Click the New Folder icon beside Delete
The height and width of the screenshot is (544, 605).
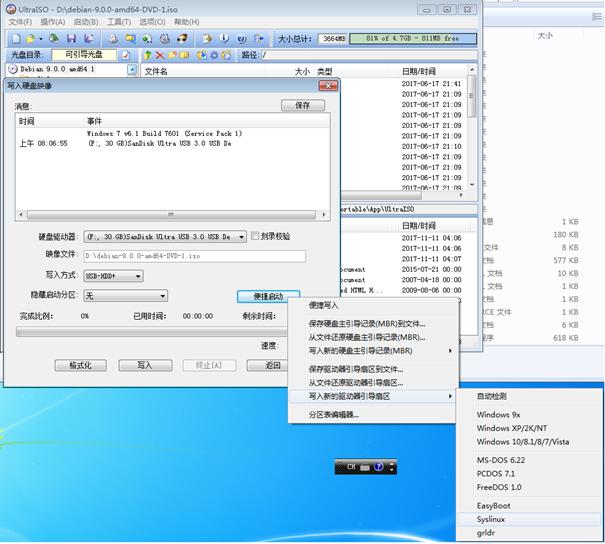click(x=172, y=55)
